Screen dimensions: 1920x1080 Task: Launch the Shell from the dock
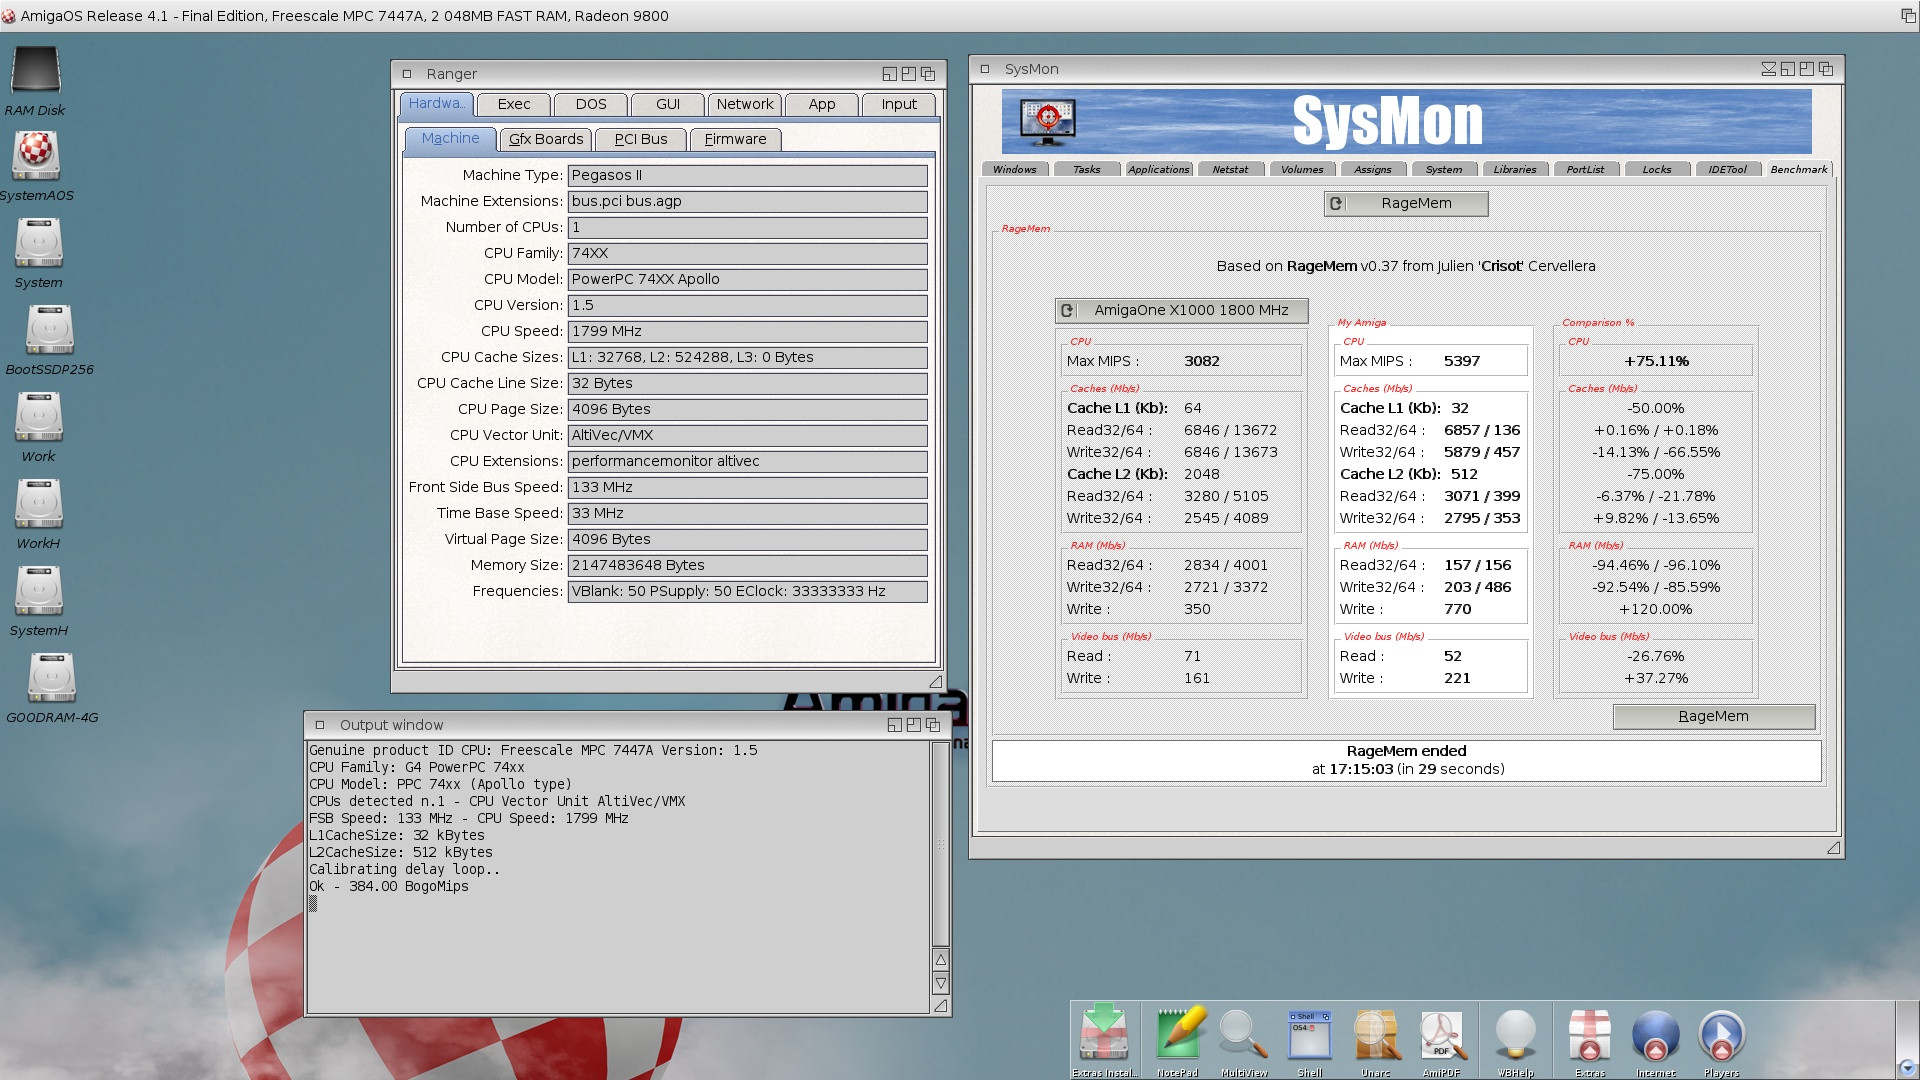[1310, 1035]
